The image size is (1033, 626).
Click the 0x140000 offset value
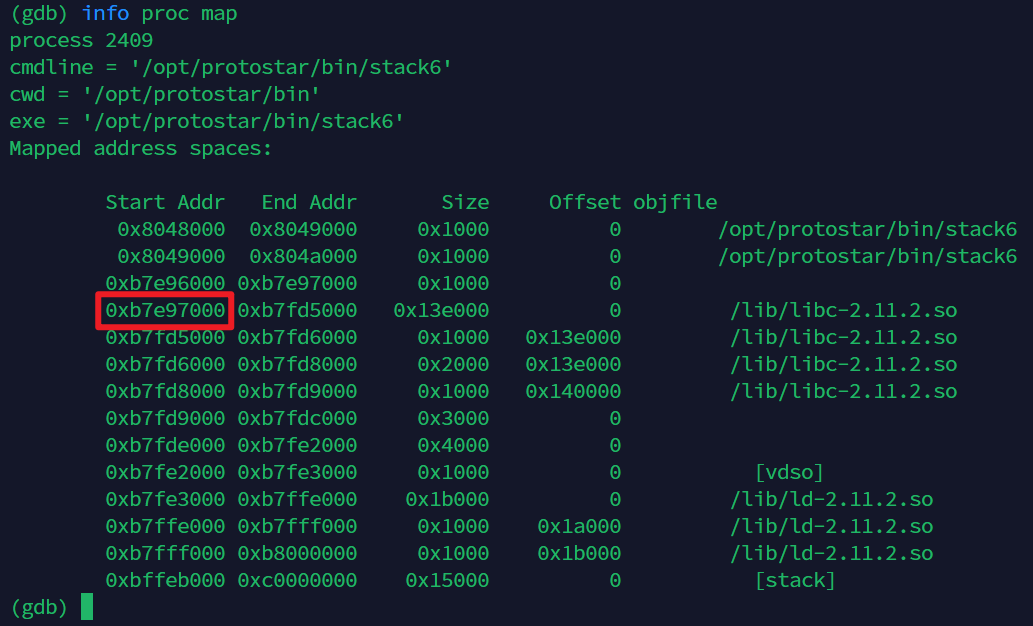coord(573,391)
